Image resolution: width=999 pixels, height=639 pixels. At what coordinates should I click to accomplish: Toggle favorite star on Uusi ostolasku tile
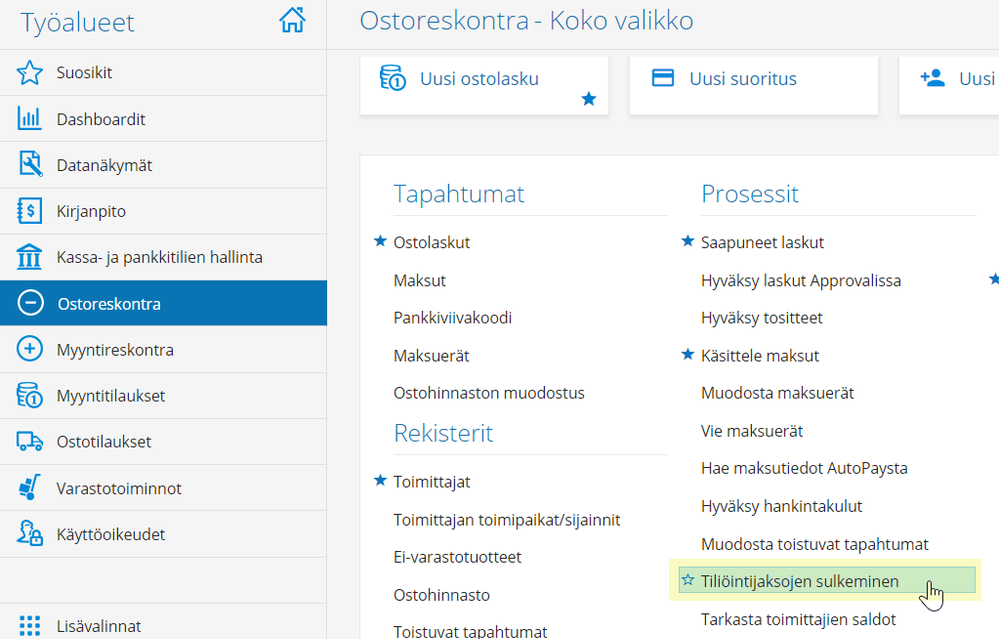pyautogui.click(x=589, y=98)
